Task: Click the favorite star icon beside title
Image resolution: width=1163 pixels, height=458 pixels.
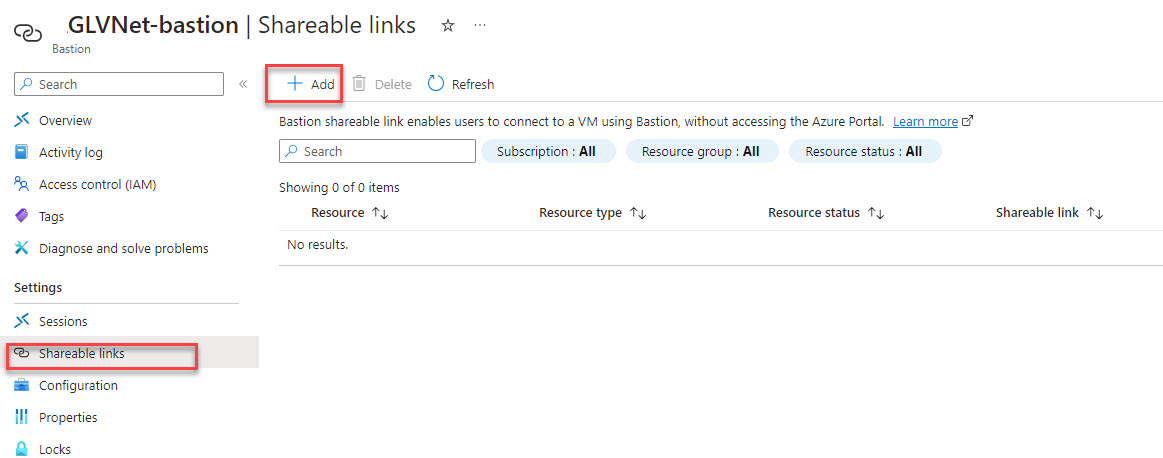Action: [x=448, y=26]
